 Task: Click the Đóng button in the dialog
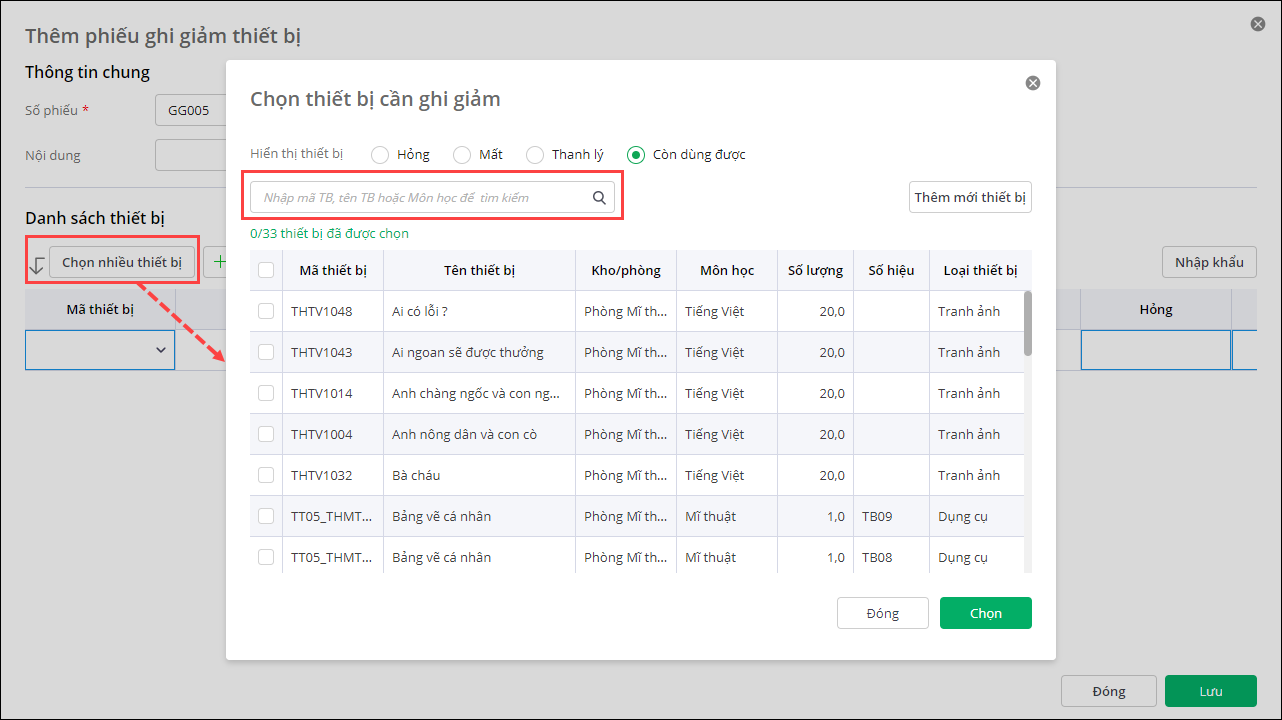[883, 613]
